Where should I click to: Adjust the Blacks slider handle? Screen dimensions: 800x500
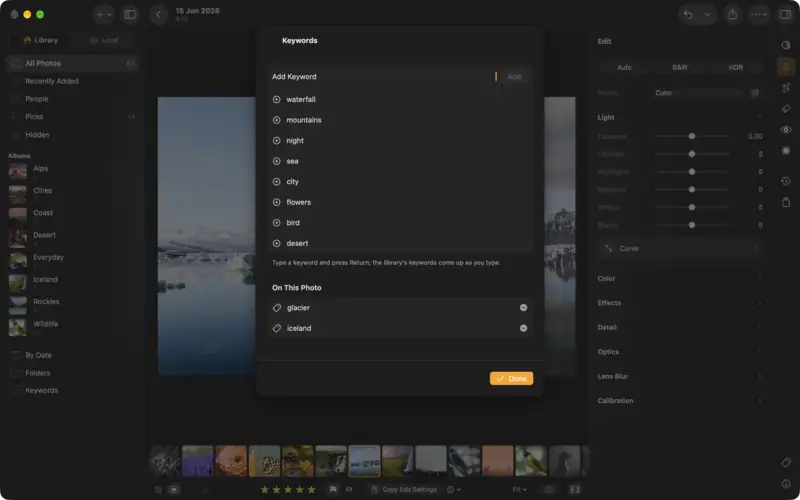[692, 225]
